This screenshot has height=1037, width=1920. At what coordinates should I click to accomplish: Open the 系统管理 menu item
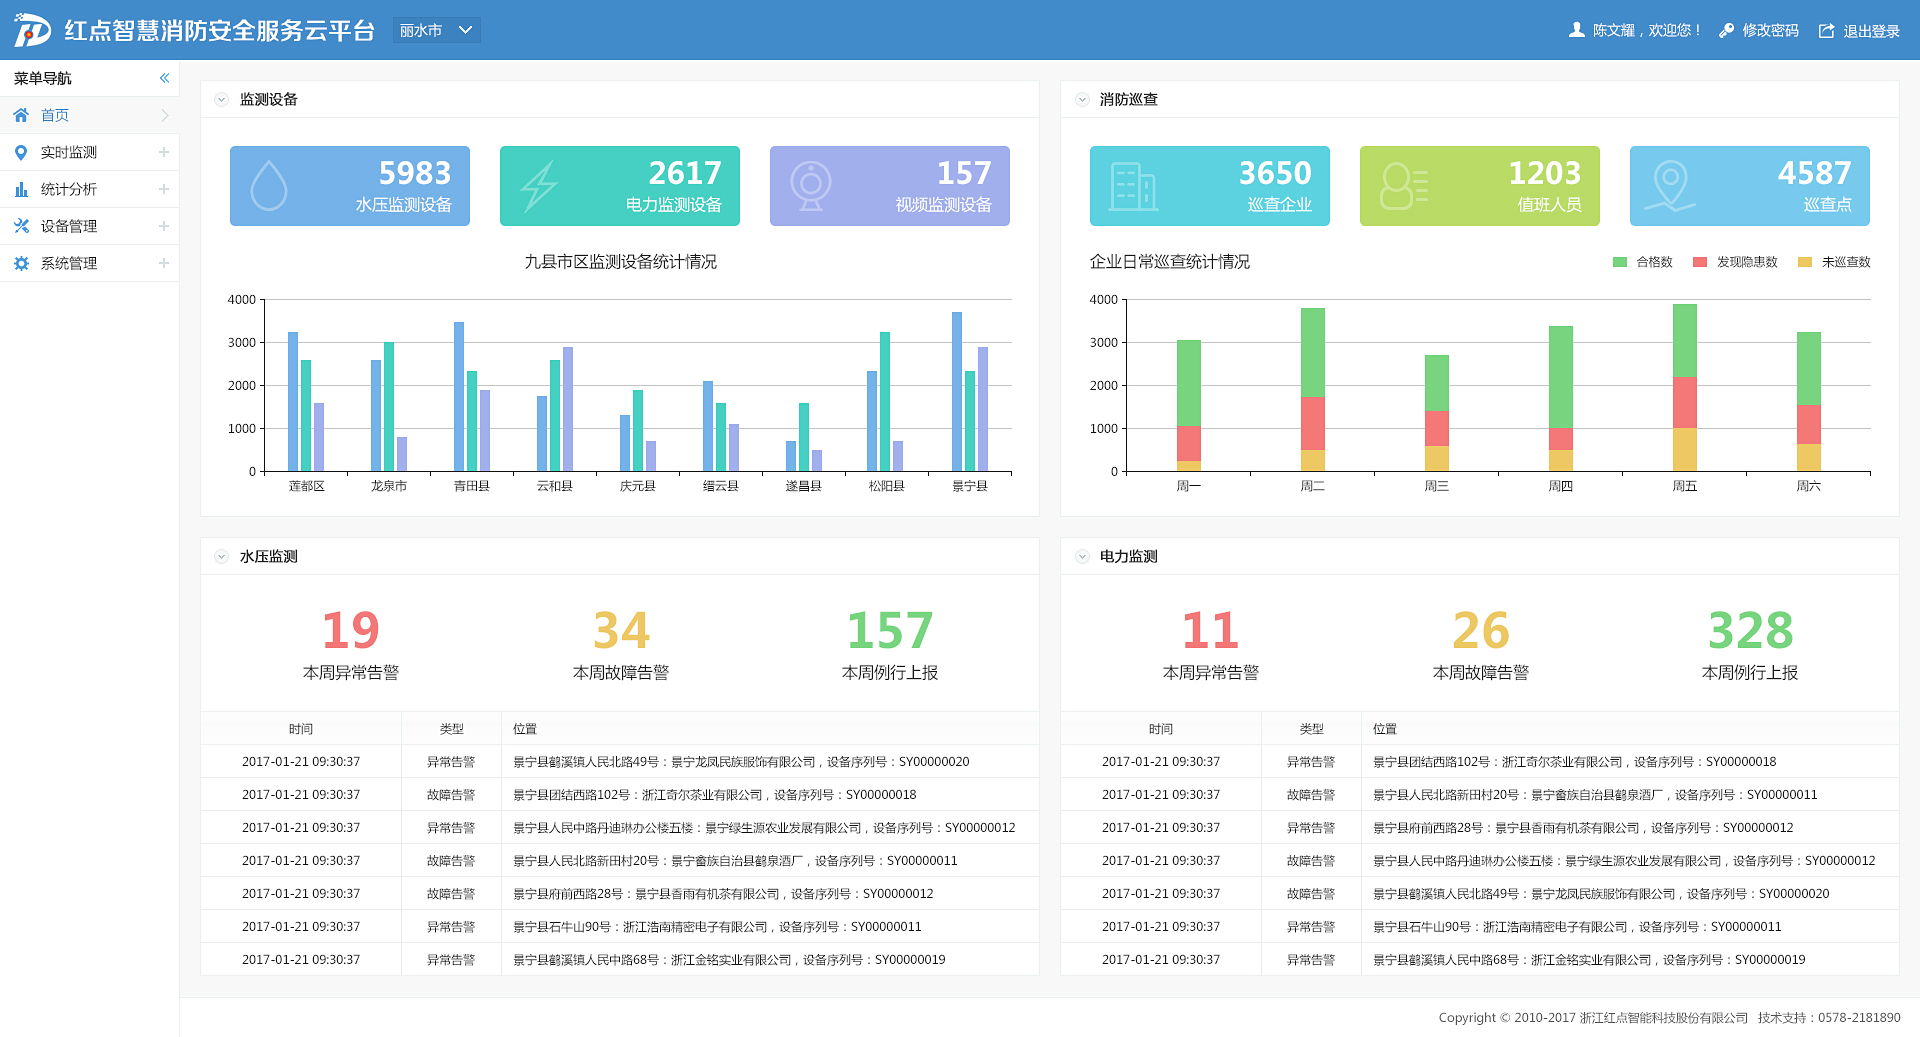point(90,263)
